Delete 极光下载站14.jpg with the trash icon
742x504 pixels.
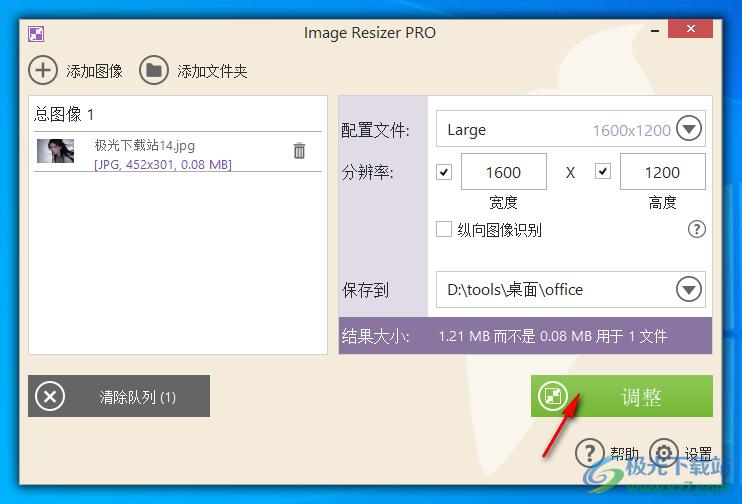[299, 151]
